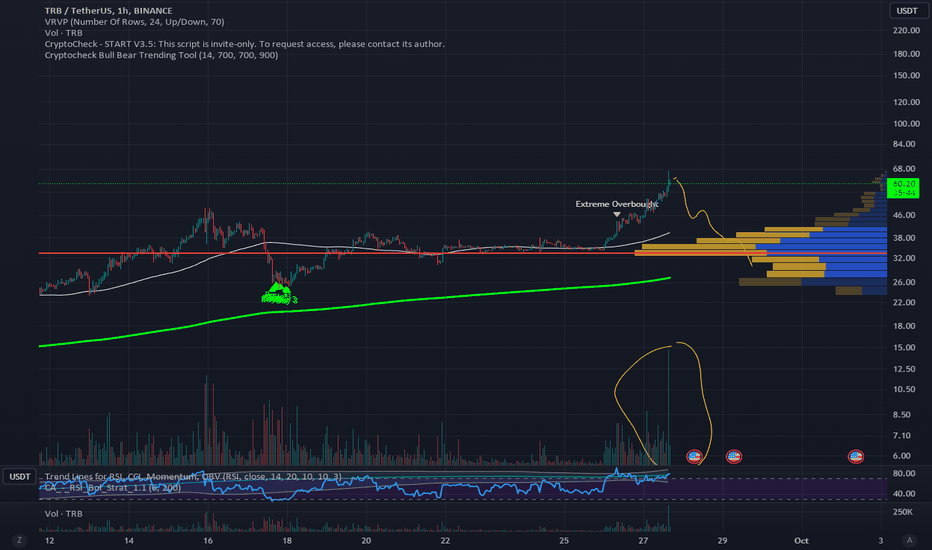Select the hand-drawn yellow ellipse around volume spike
932x550 pixels.
point(663,403)
